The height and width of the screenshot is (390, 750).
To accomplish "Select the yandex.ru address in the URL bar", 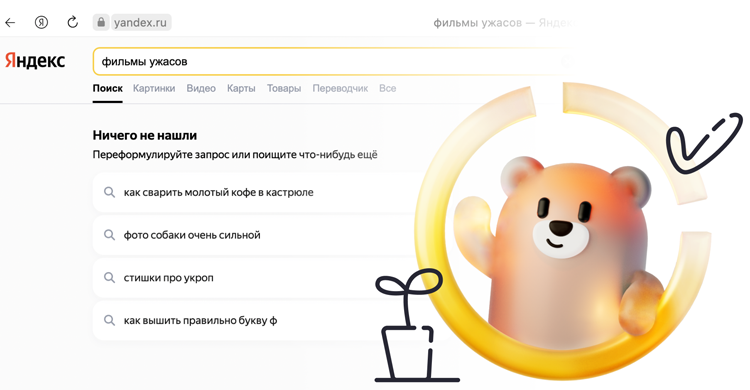I will [140, 22].
